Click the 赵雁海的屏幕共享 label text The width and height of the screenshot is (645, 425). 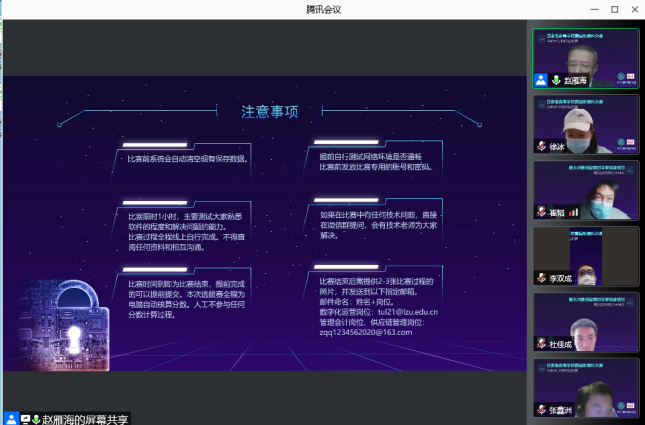point(87,418)
